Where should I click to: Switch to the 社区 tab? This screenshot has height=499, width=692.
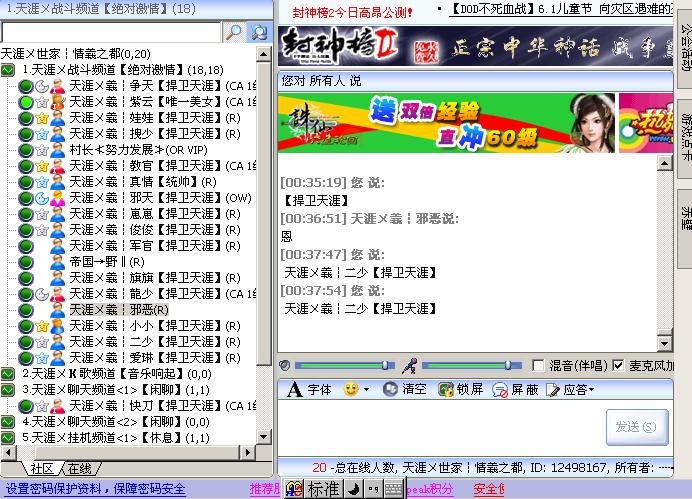(42, 469)
